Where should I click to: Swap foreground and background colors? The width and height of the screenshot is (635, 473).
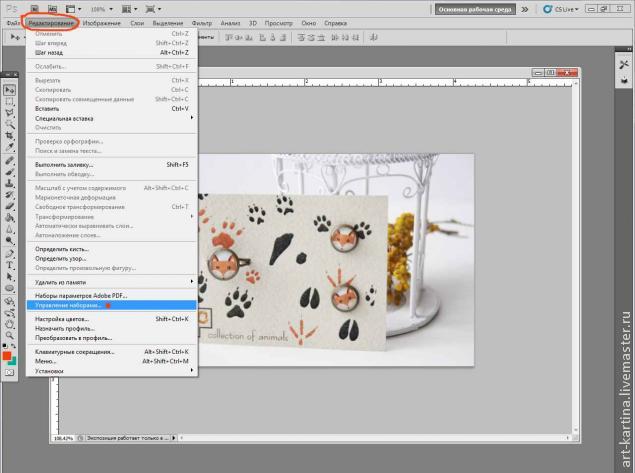click(13, 346)
